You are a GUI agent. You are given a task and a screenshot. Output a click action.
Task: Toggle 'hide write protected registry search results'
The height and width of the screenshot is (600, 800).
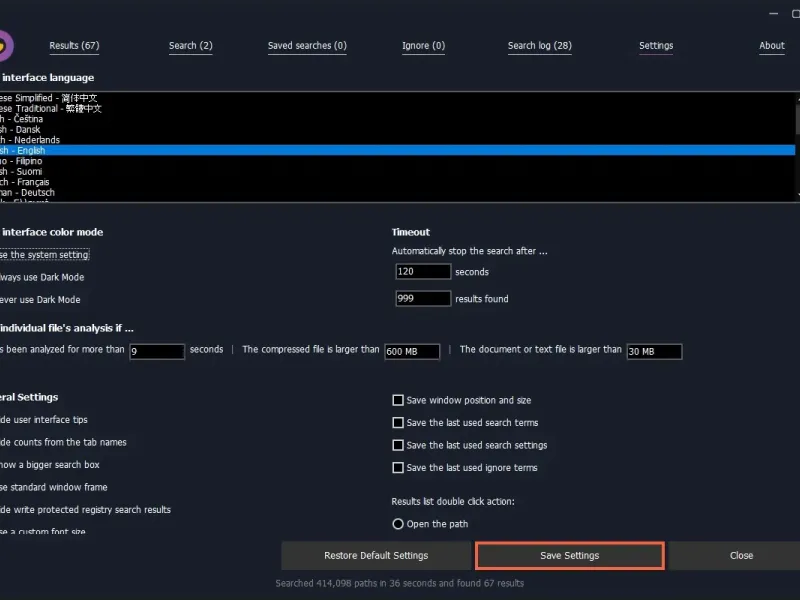pyautogui.click(x=85, y=509)
